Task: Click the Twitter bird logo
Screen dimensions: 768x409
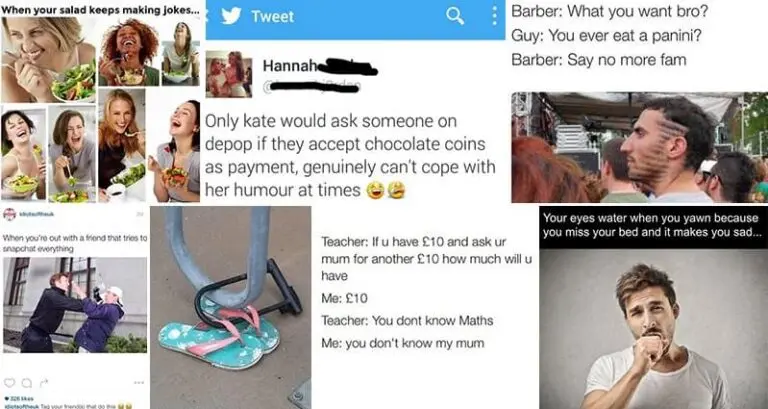Action: point(231,16)
